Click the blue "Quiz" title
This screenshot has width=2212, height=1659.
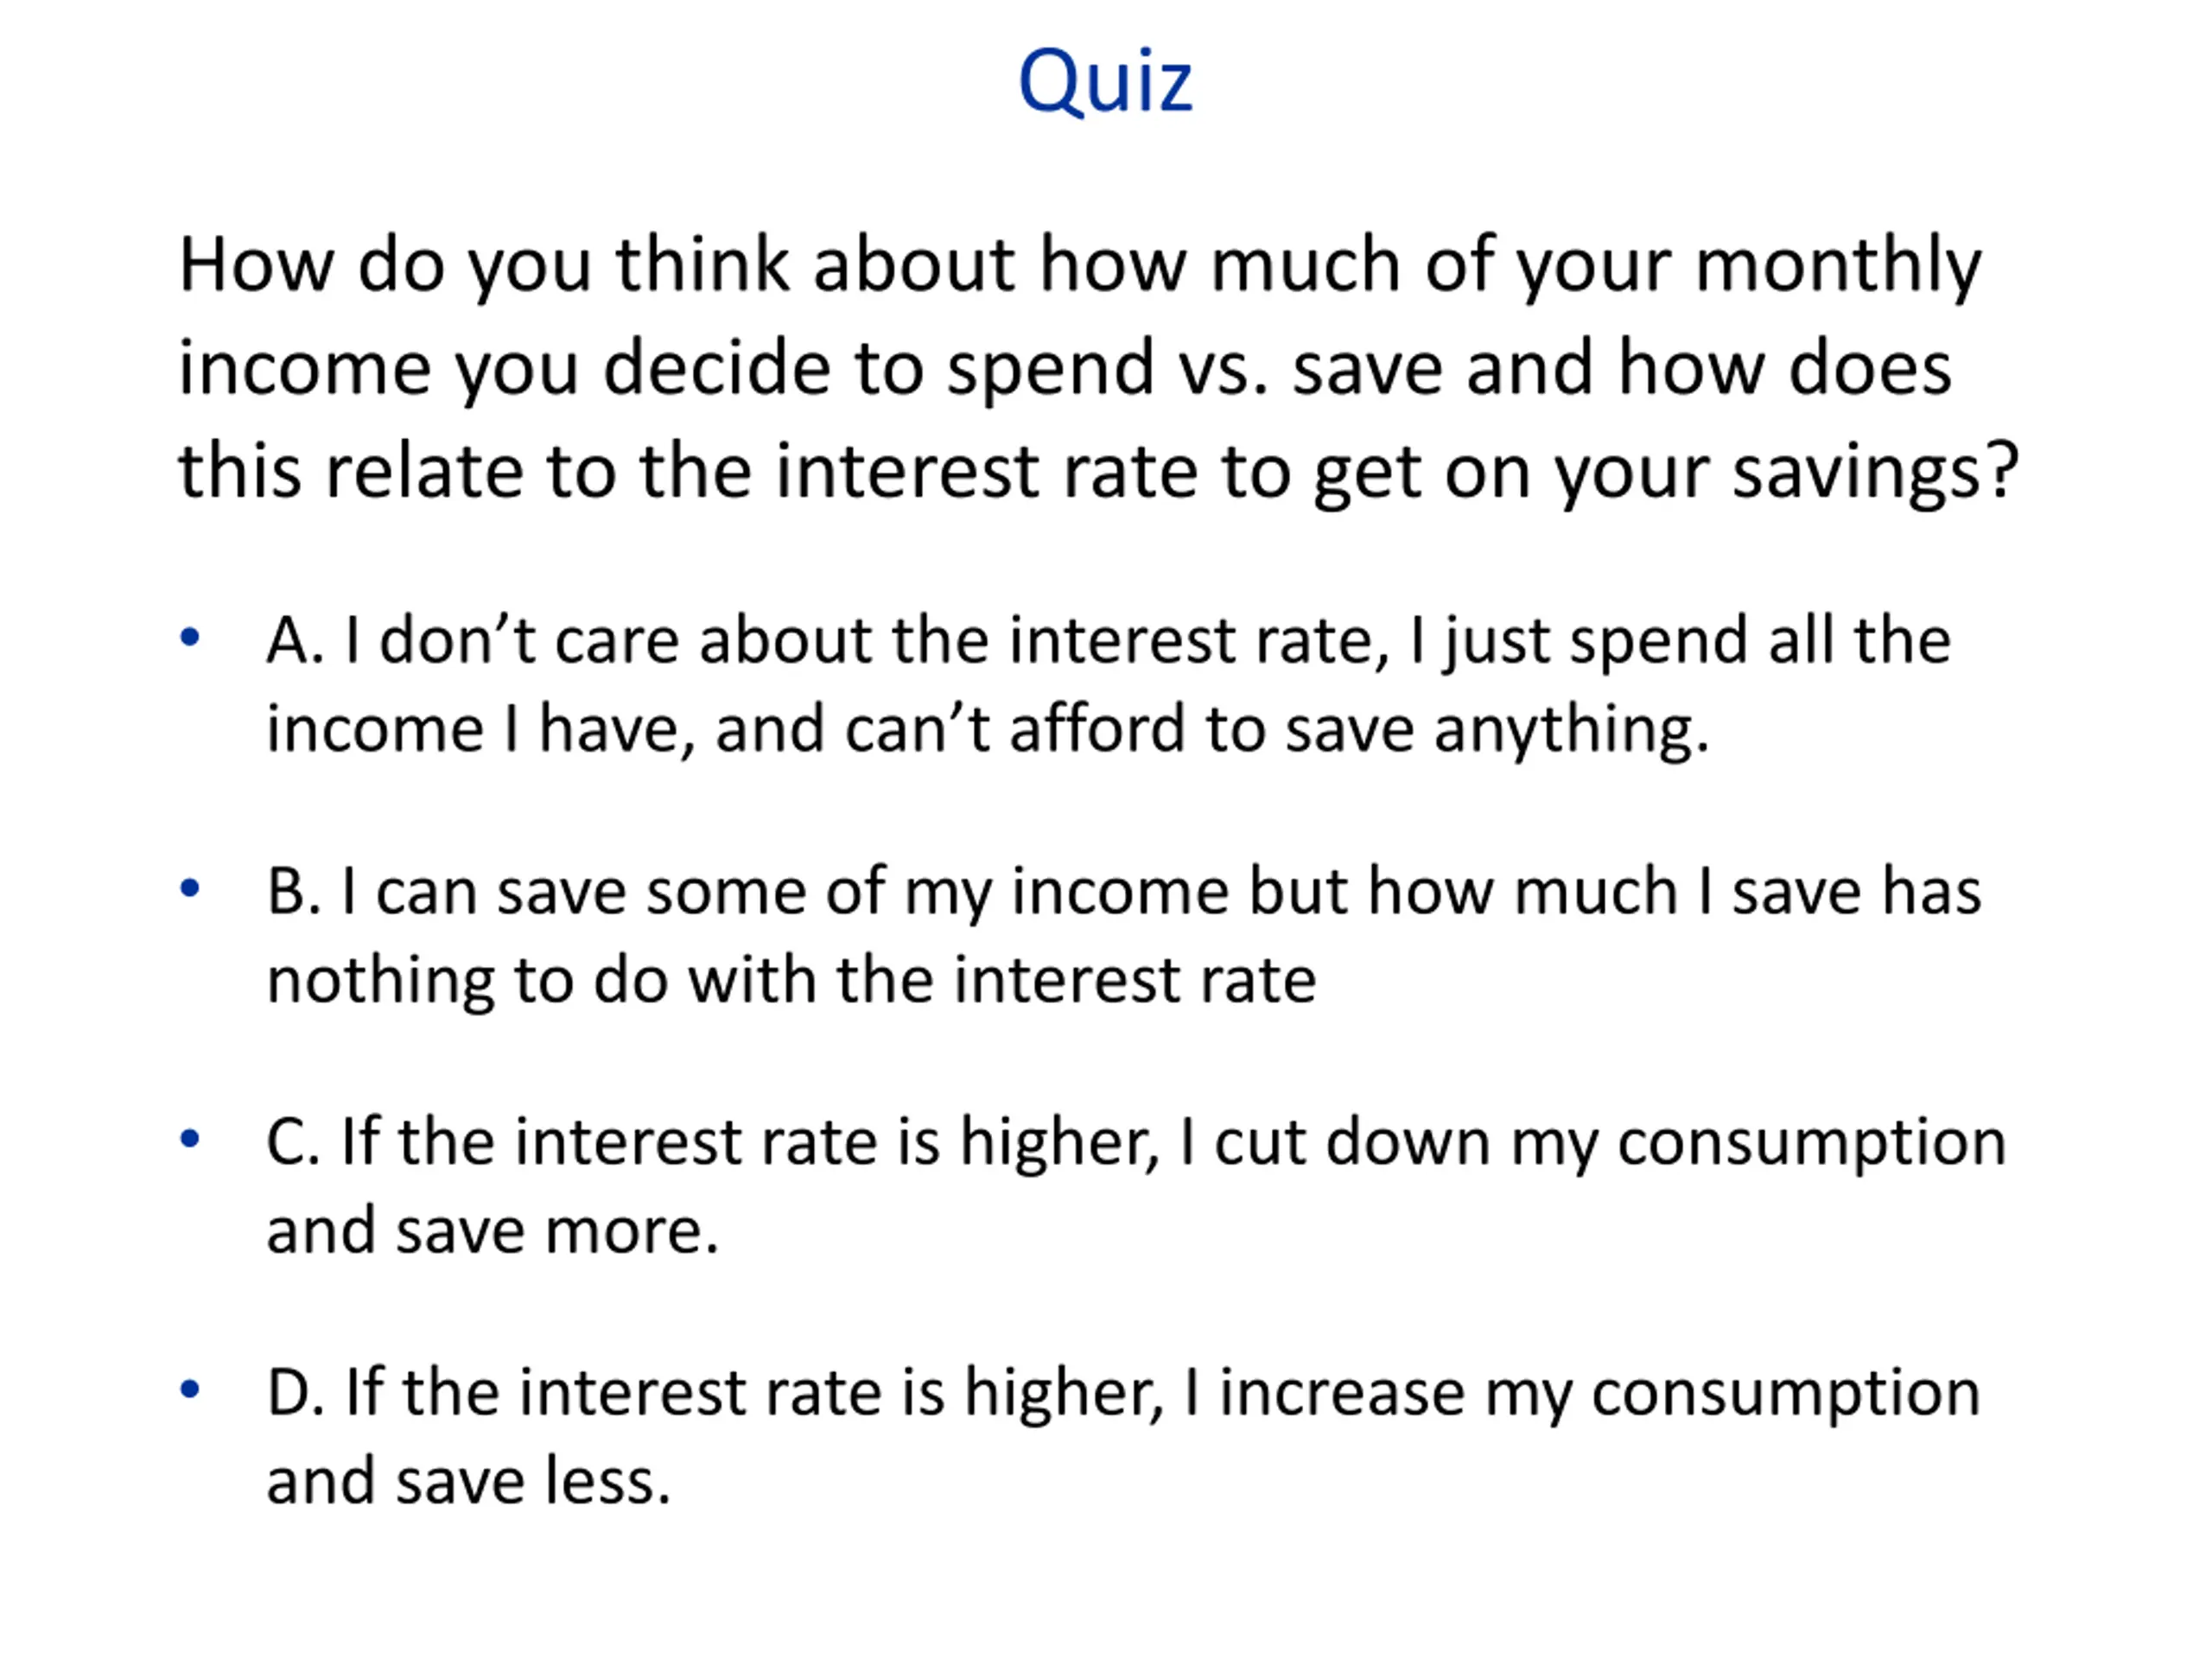point(1105,82)
